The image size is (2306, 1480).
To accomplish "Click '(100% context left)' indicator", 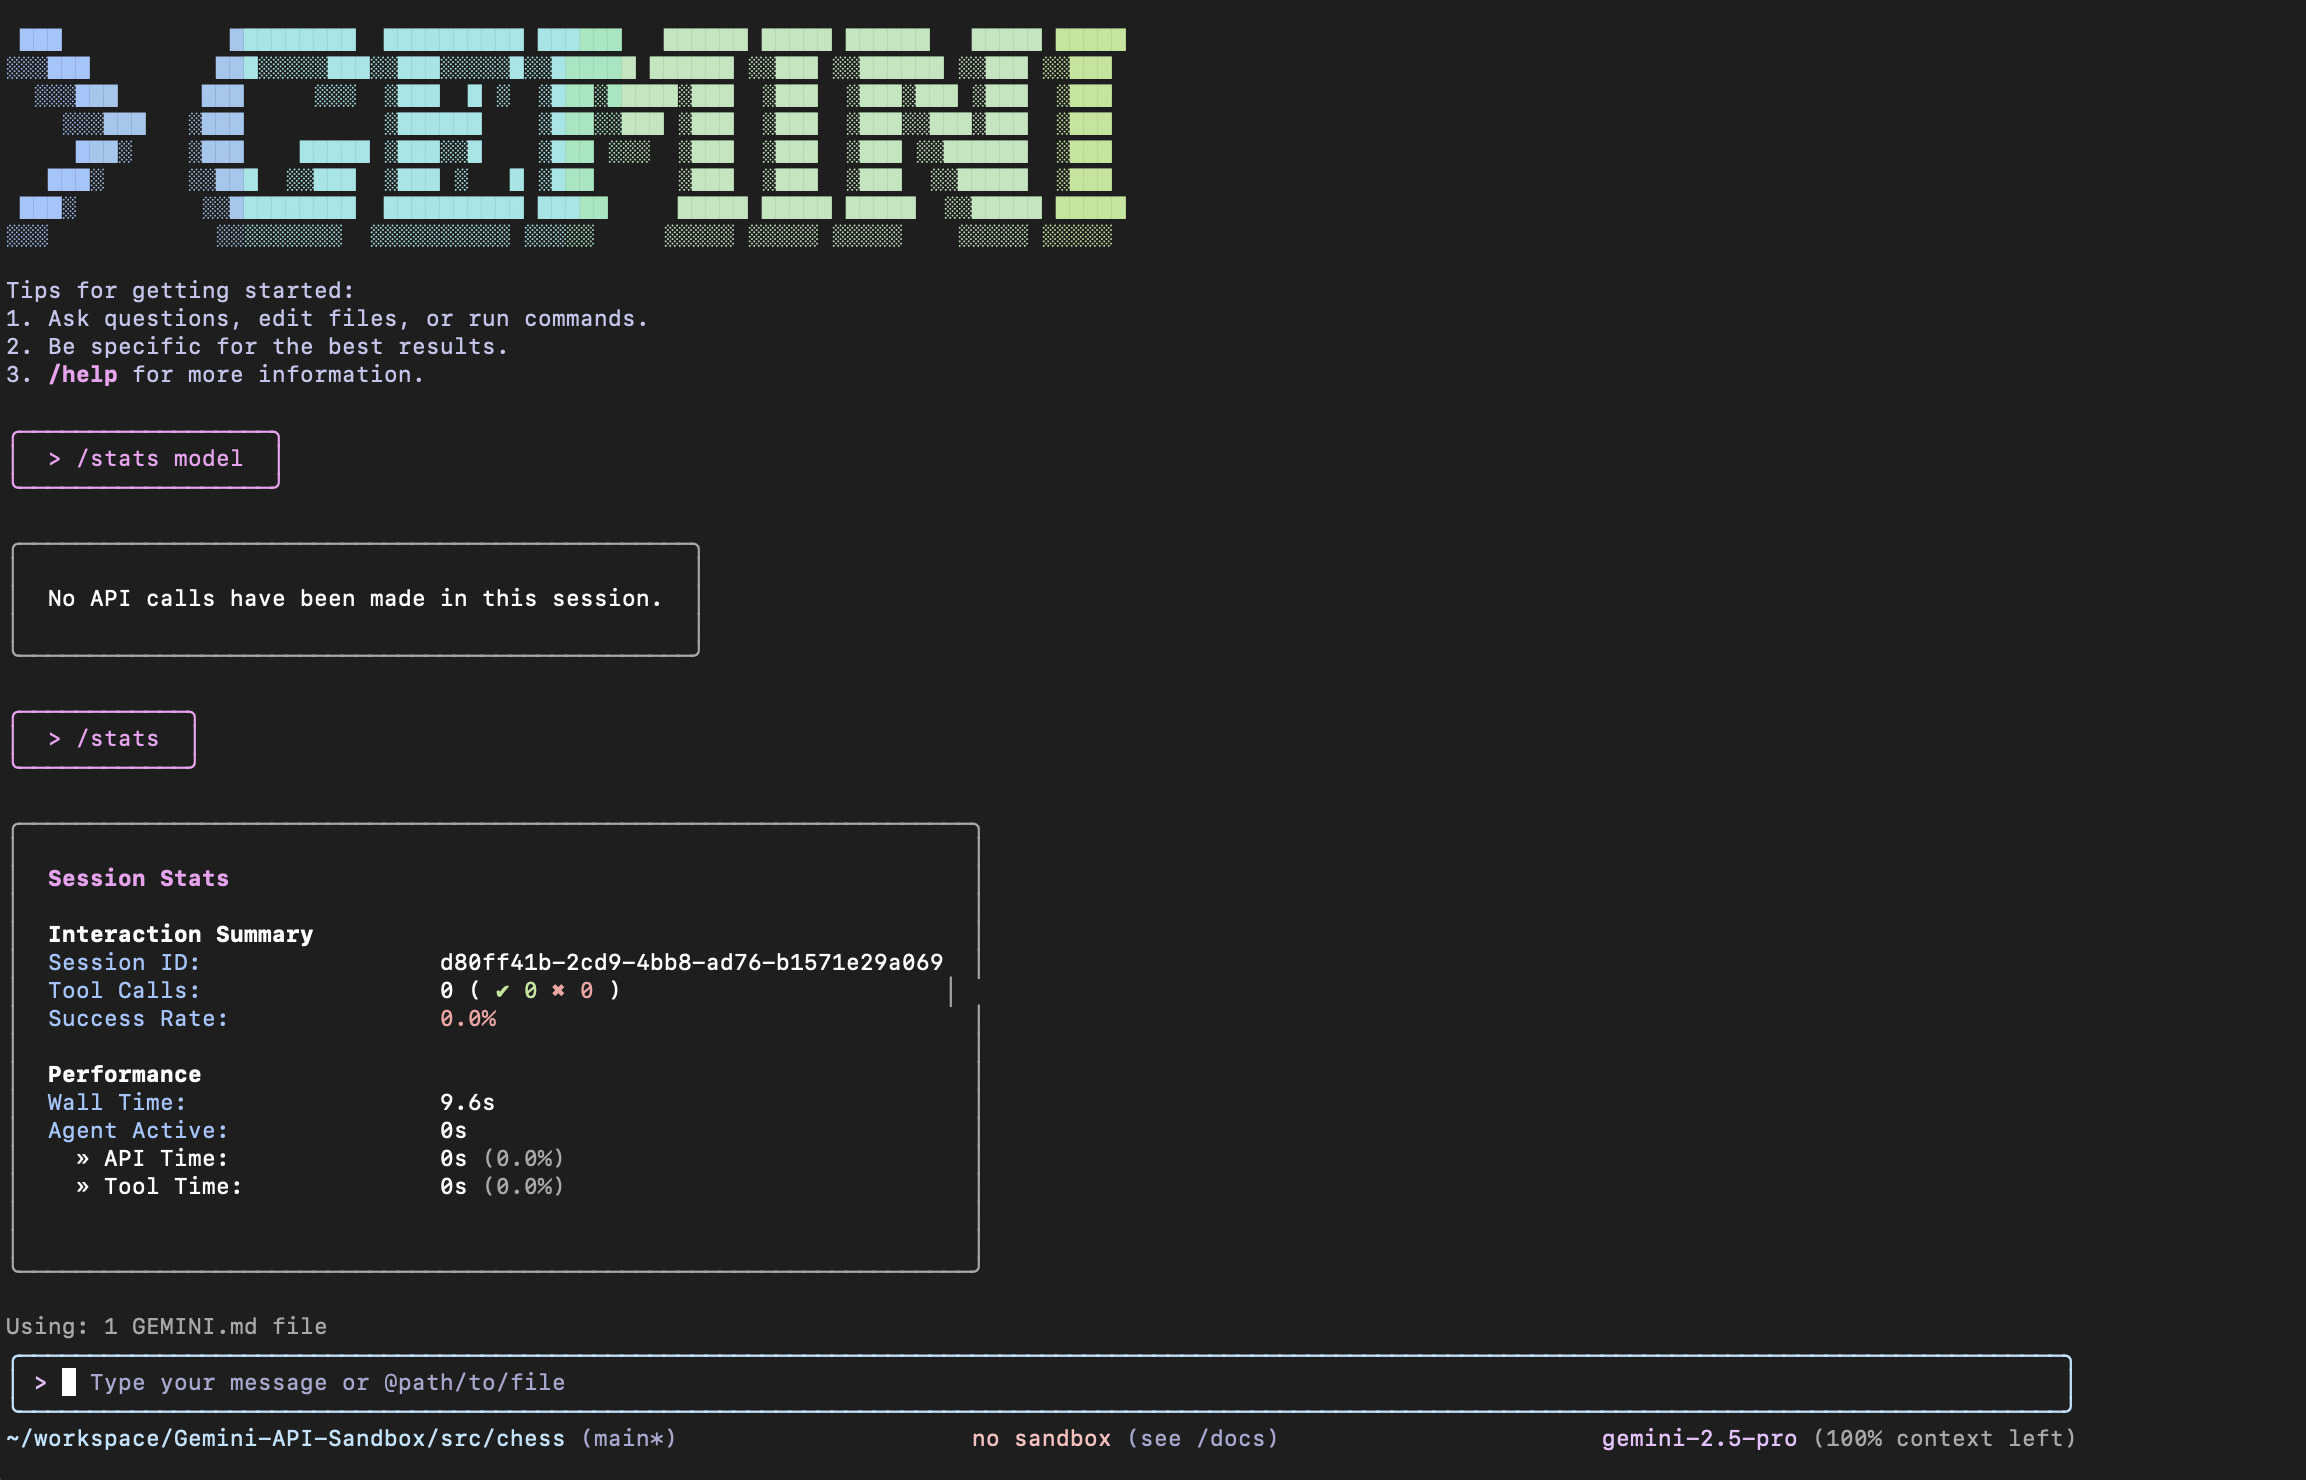I will tap(1944, 1438).
